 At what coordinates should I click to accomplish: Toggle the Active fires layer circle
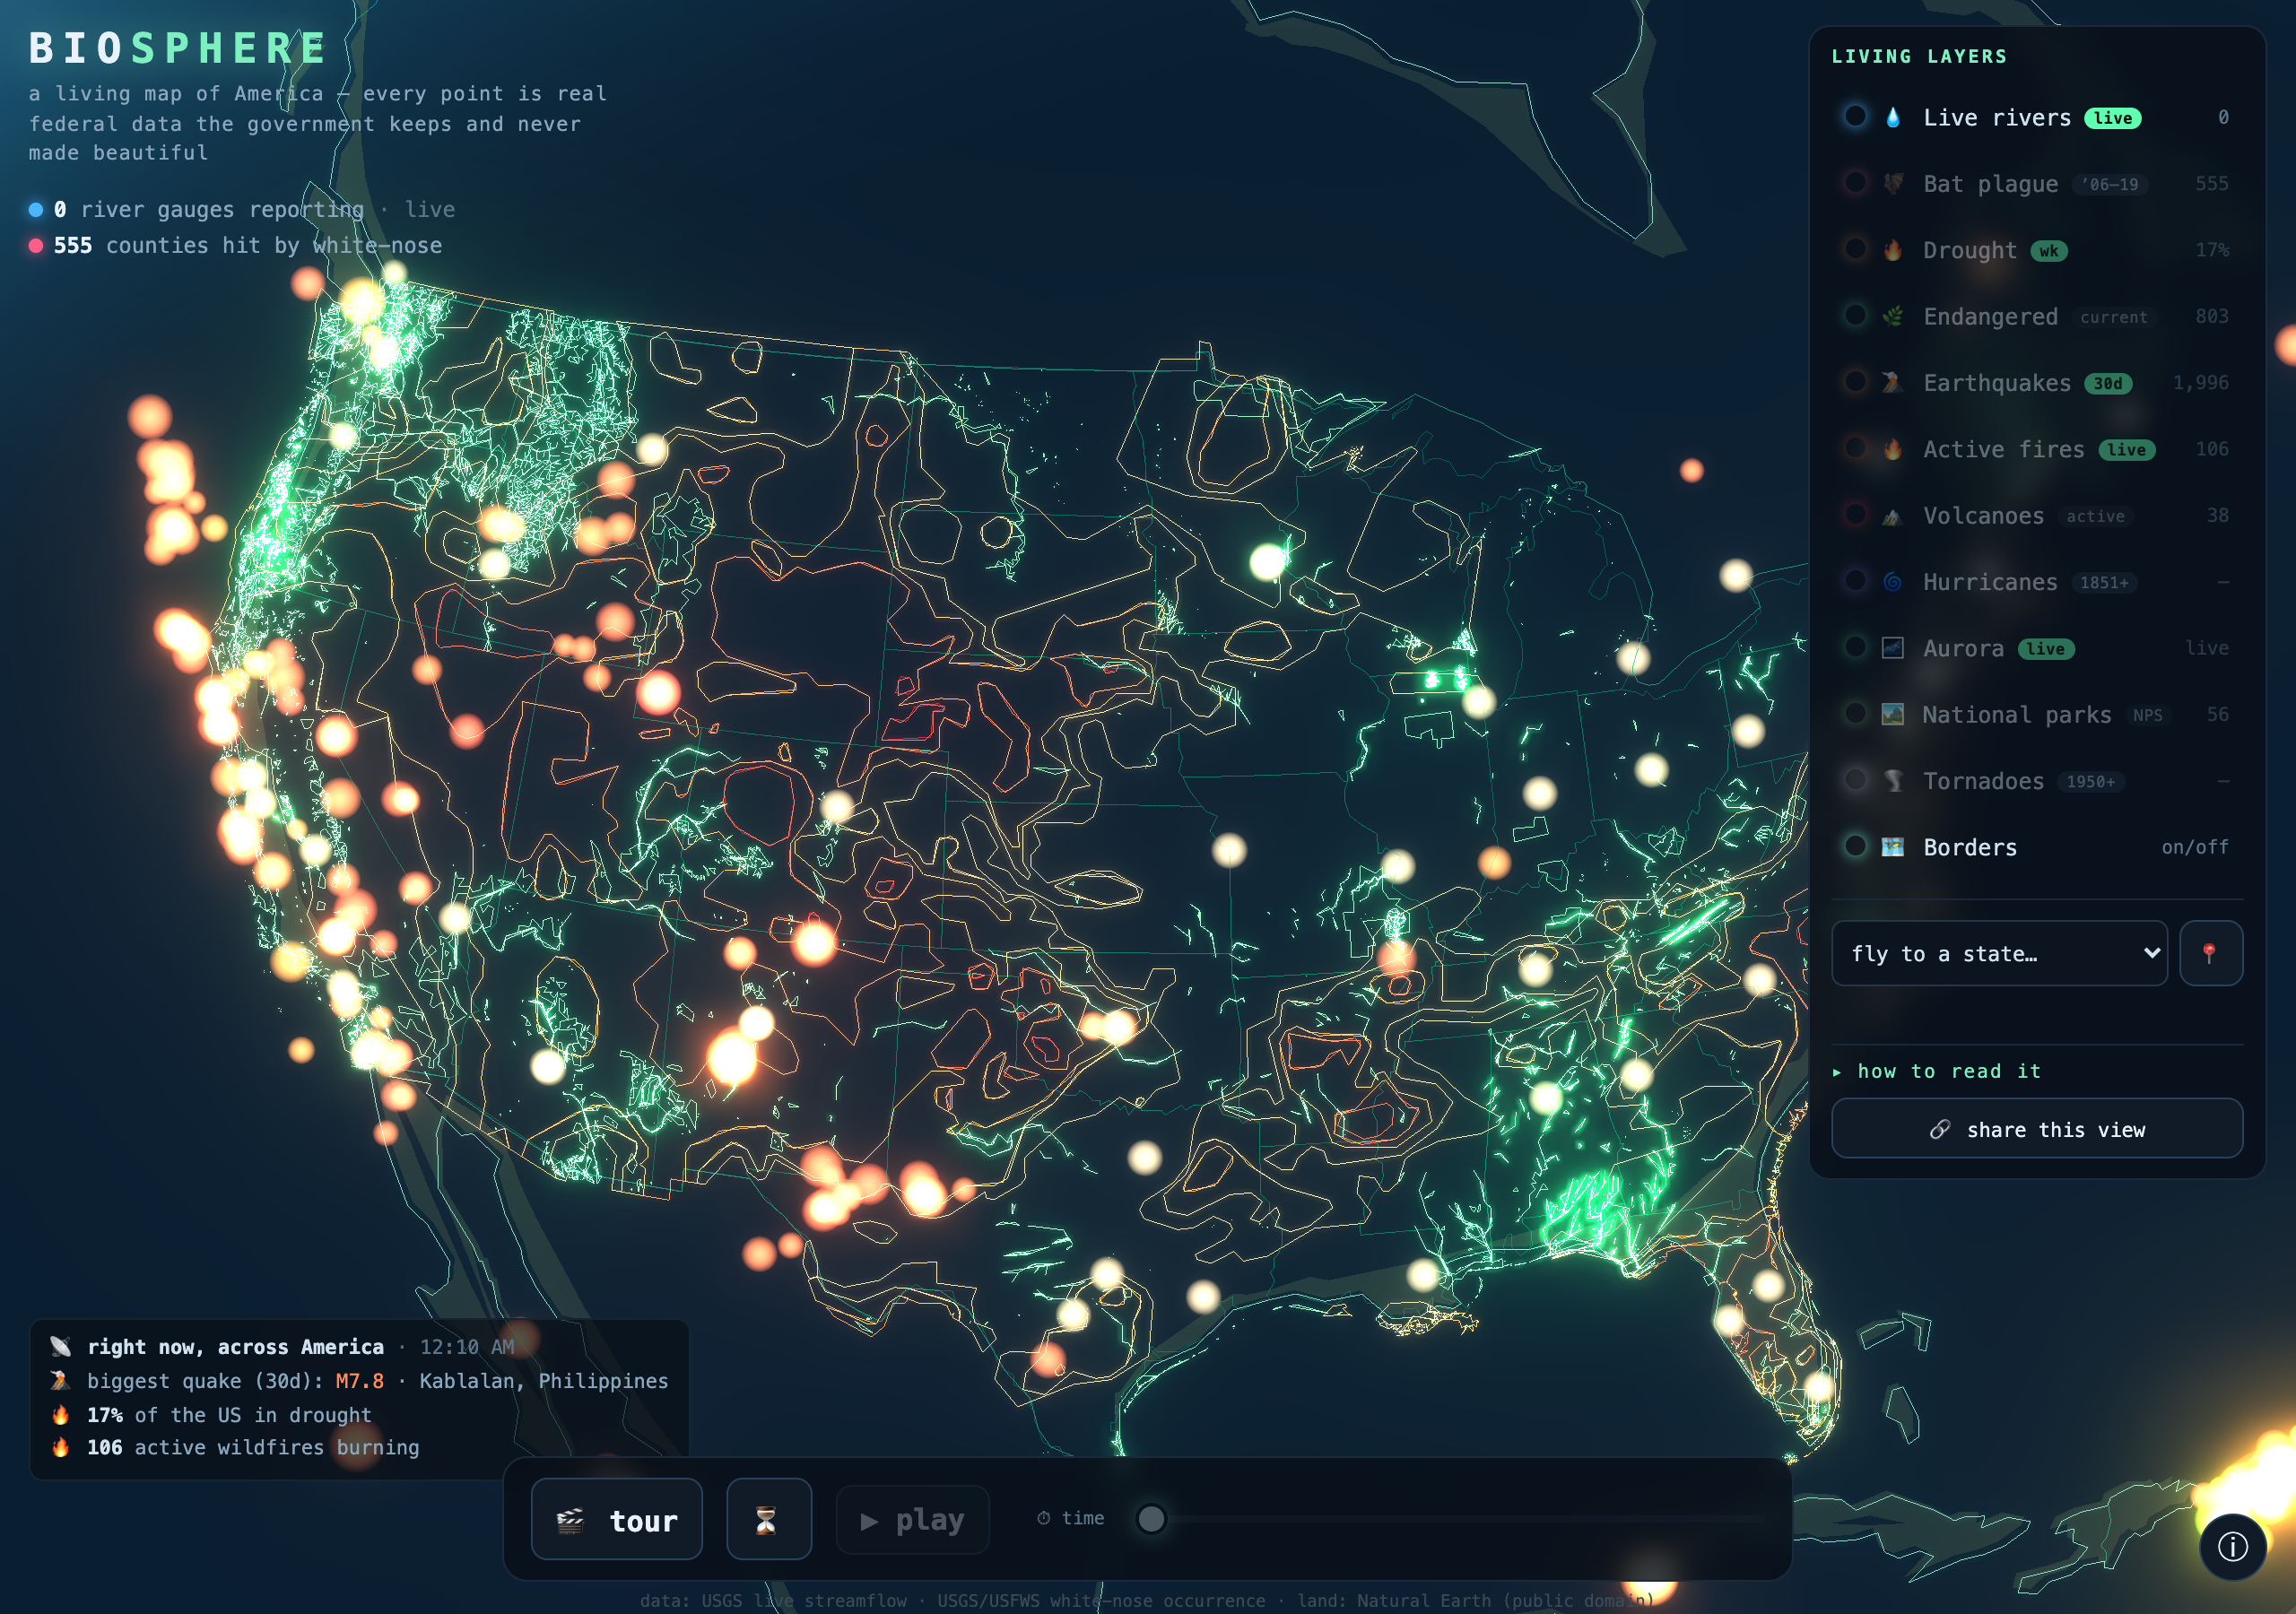coord(1855,447)
